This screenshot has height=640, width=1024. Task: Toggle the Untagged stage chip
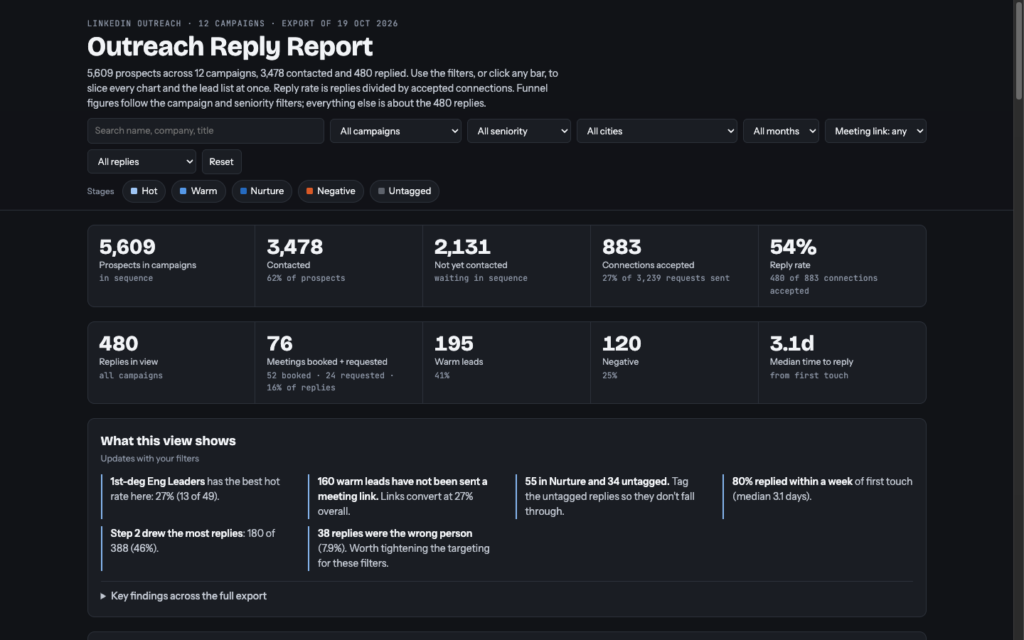point(404,191)
